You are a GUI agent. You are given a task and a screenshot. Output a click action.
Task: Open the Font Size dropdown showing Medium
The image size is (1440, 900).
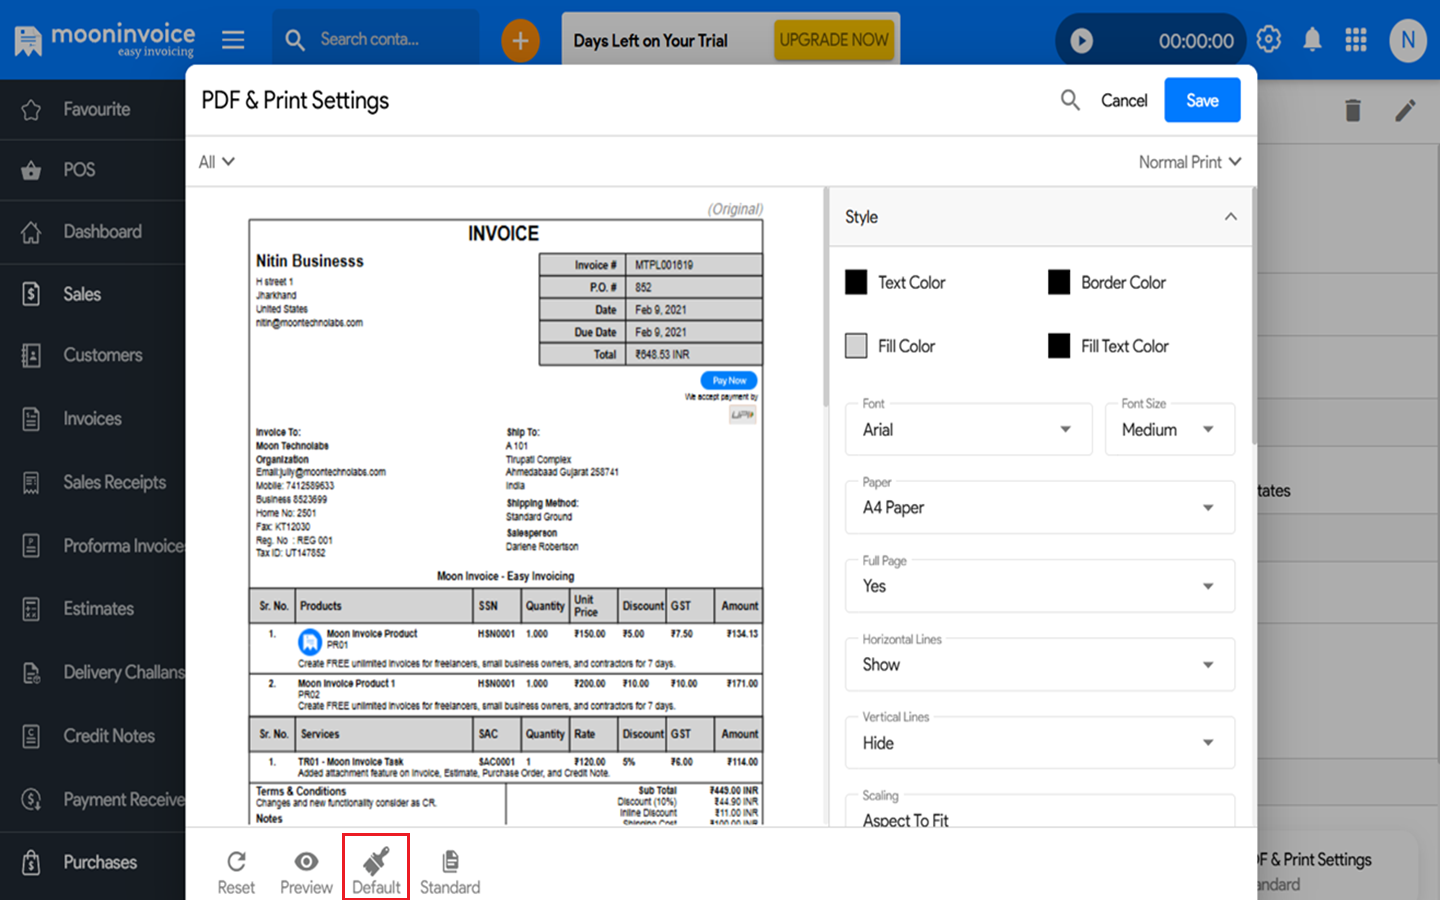click(x=1170, y=429)
